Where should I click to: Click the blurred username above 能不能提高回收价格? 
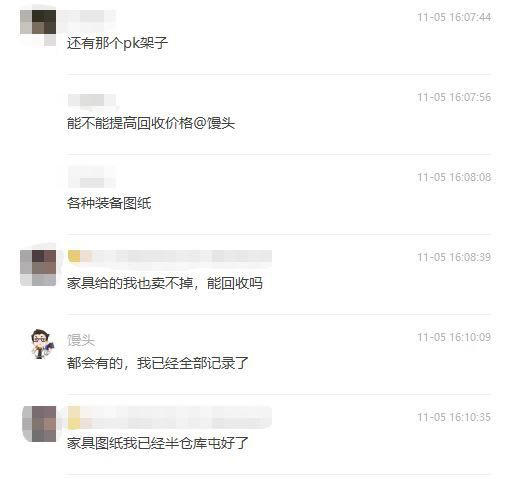pos(92,100)
